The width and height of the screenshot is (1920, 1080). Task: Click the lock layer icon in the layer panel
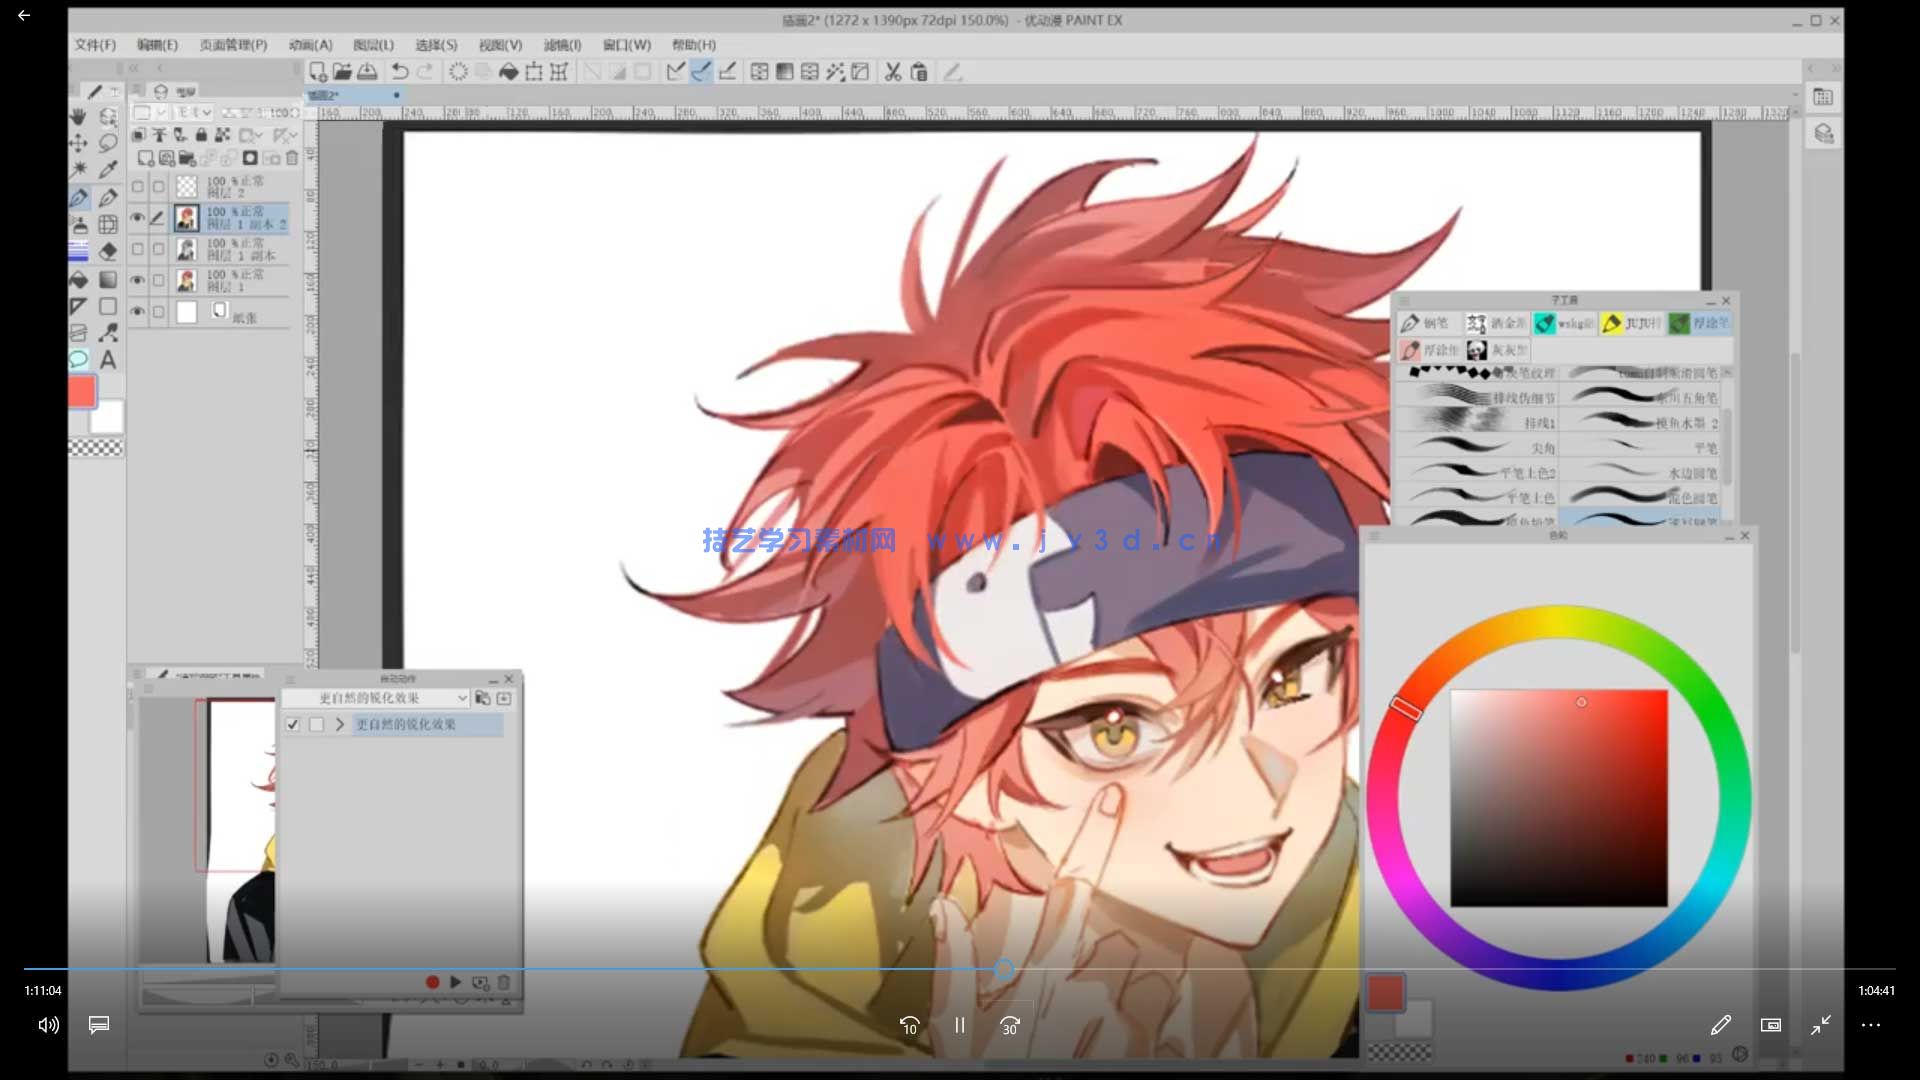pos(201,135)
